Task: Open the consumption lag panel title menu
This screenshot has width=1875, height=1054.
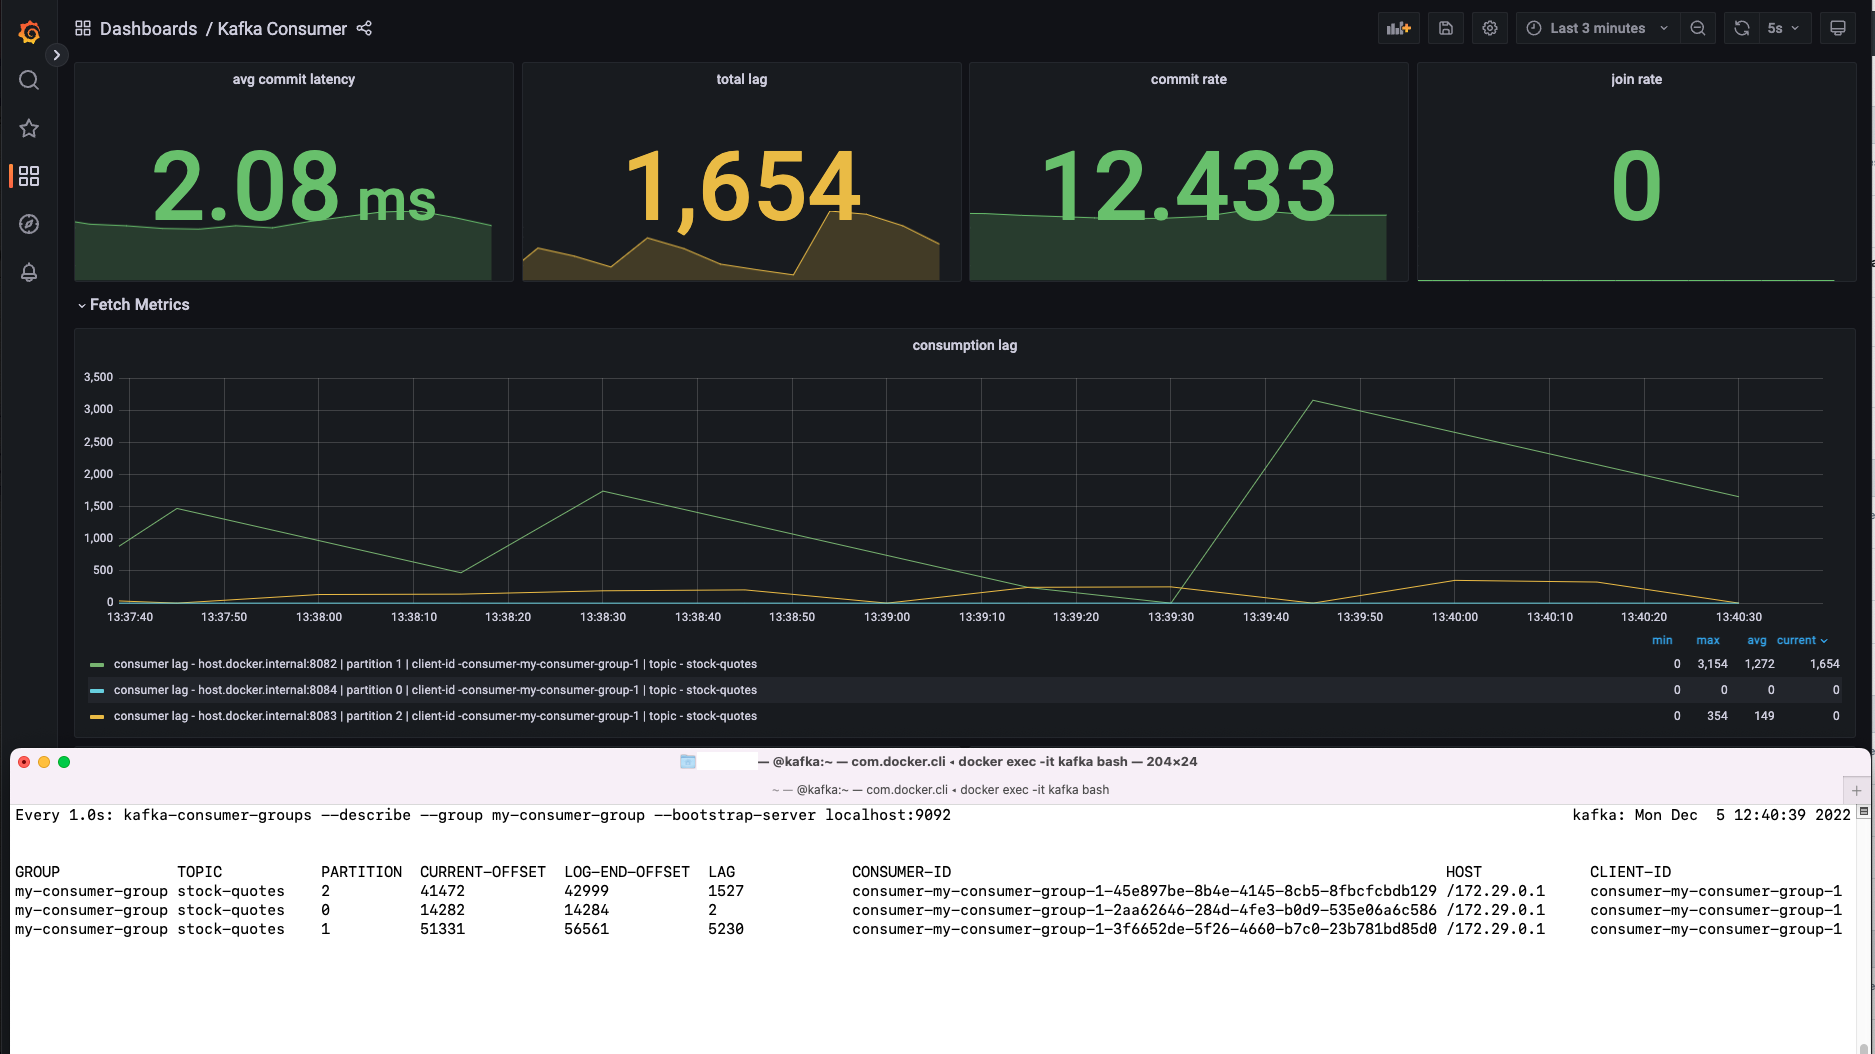Action: point(964,345)
